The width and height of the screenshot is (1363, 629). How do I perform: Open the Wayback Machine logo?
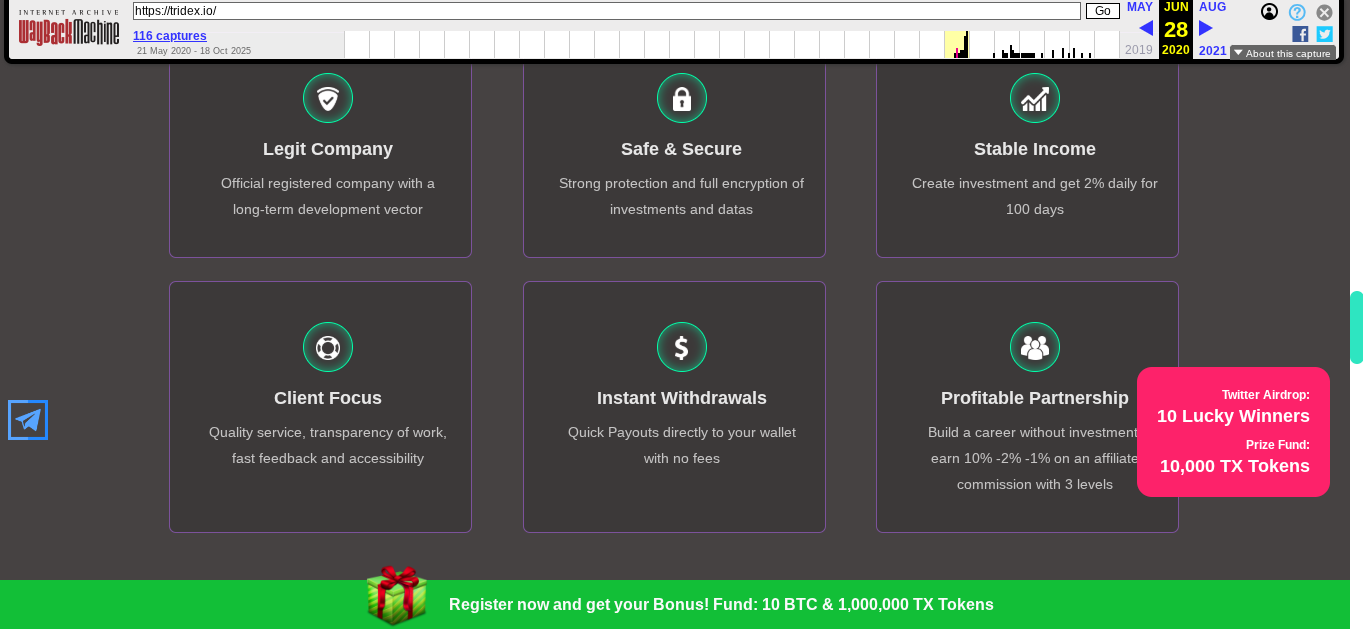(x=69, y=28)
